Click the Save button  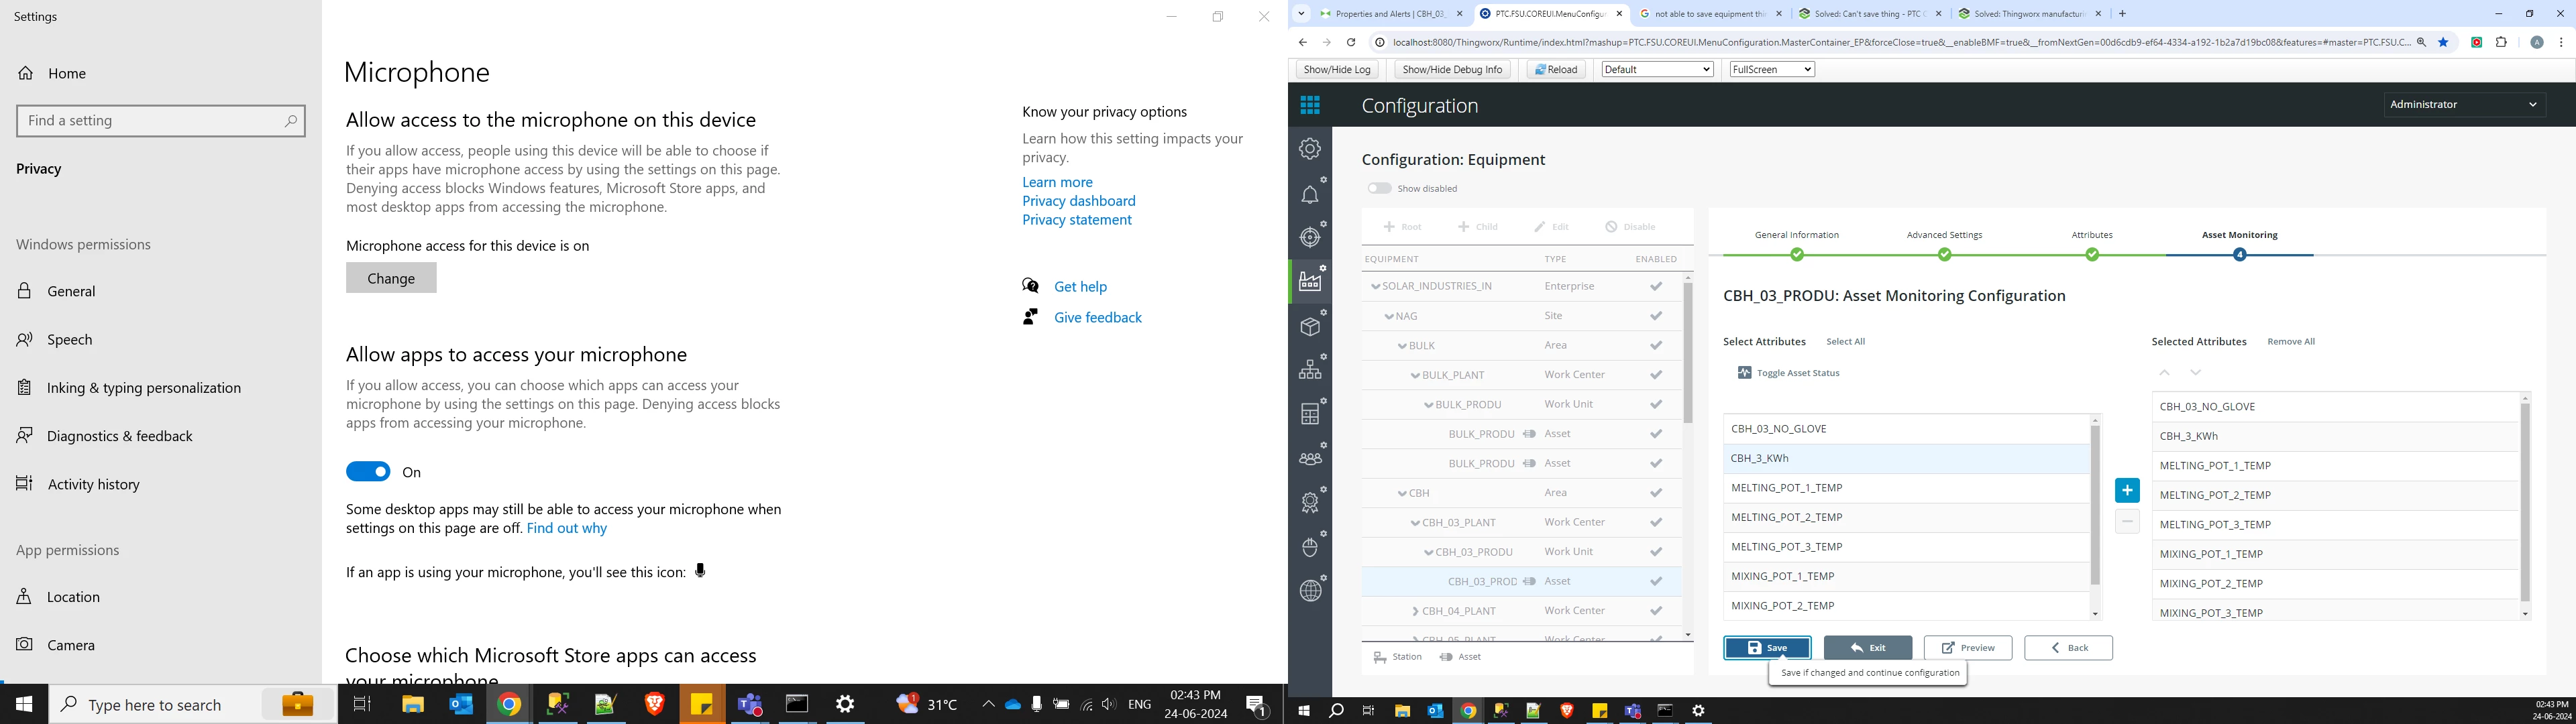(1766, 648)
